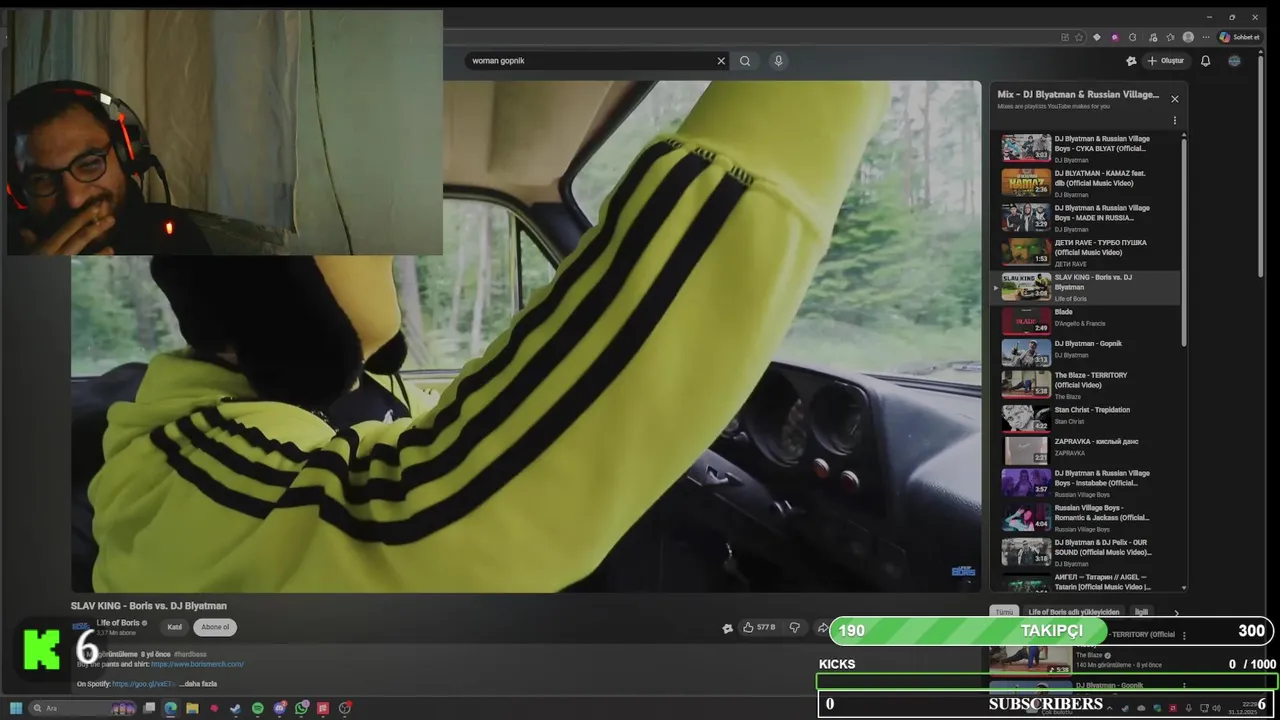Open Discord from taskbar
Image resolution: width=1280 pixels, height=720 pixels.
[x=280, y=708]
